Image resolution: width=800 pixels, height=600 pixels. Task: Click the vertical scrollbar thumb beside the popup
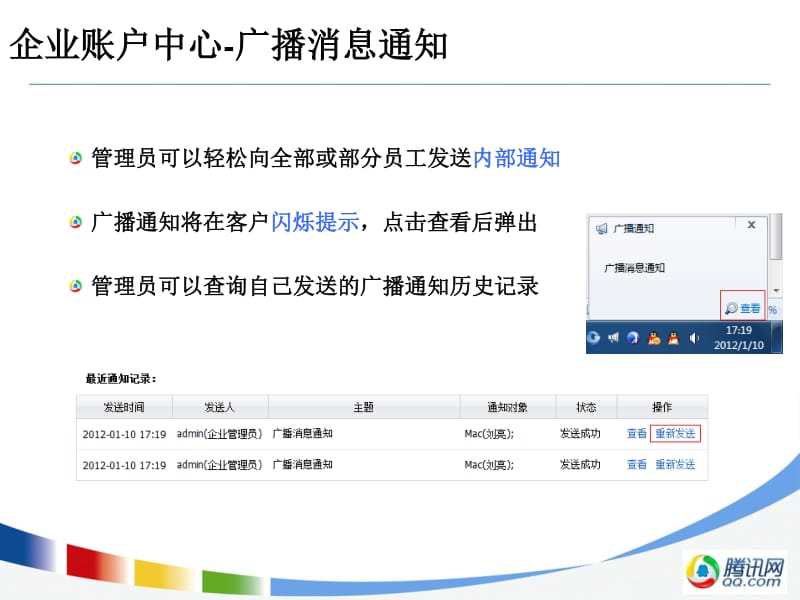point(777,237)
